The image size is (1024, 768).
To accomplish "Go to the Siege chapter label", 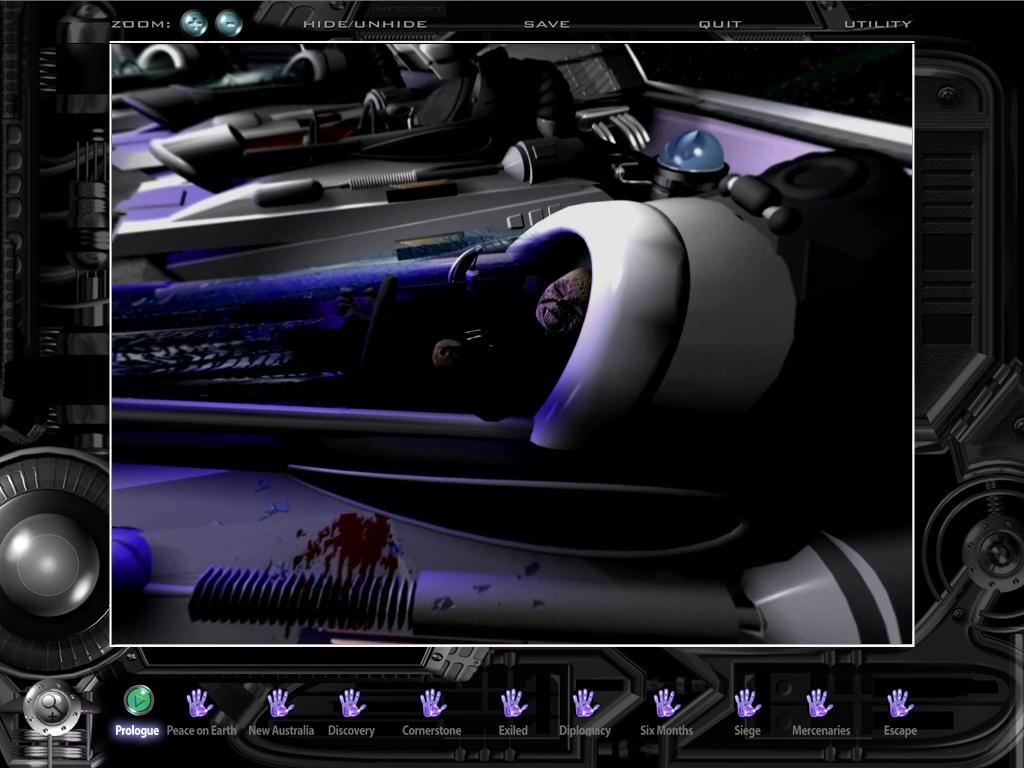I will pyautogui.click(x=747, y=731).
